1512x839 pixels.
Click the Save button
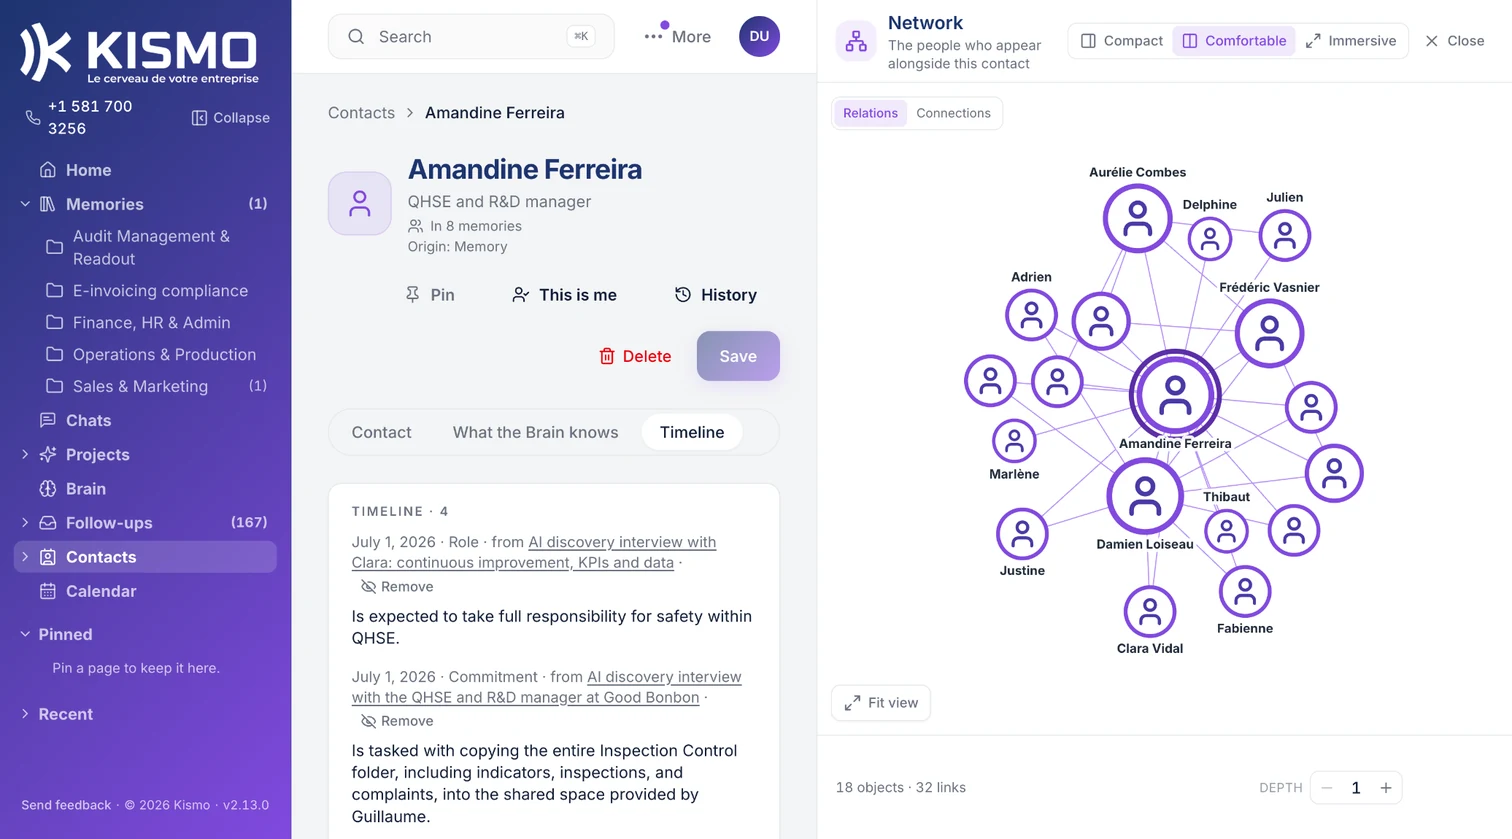click(738, 356)
